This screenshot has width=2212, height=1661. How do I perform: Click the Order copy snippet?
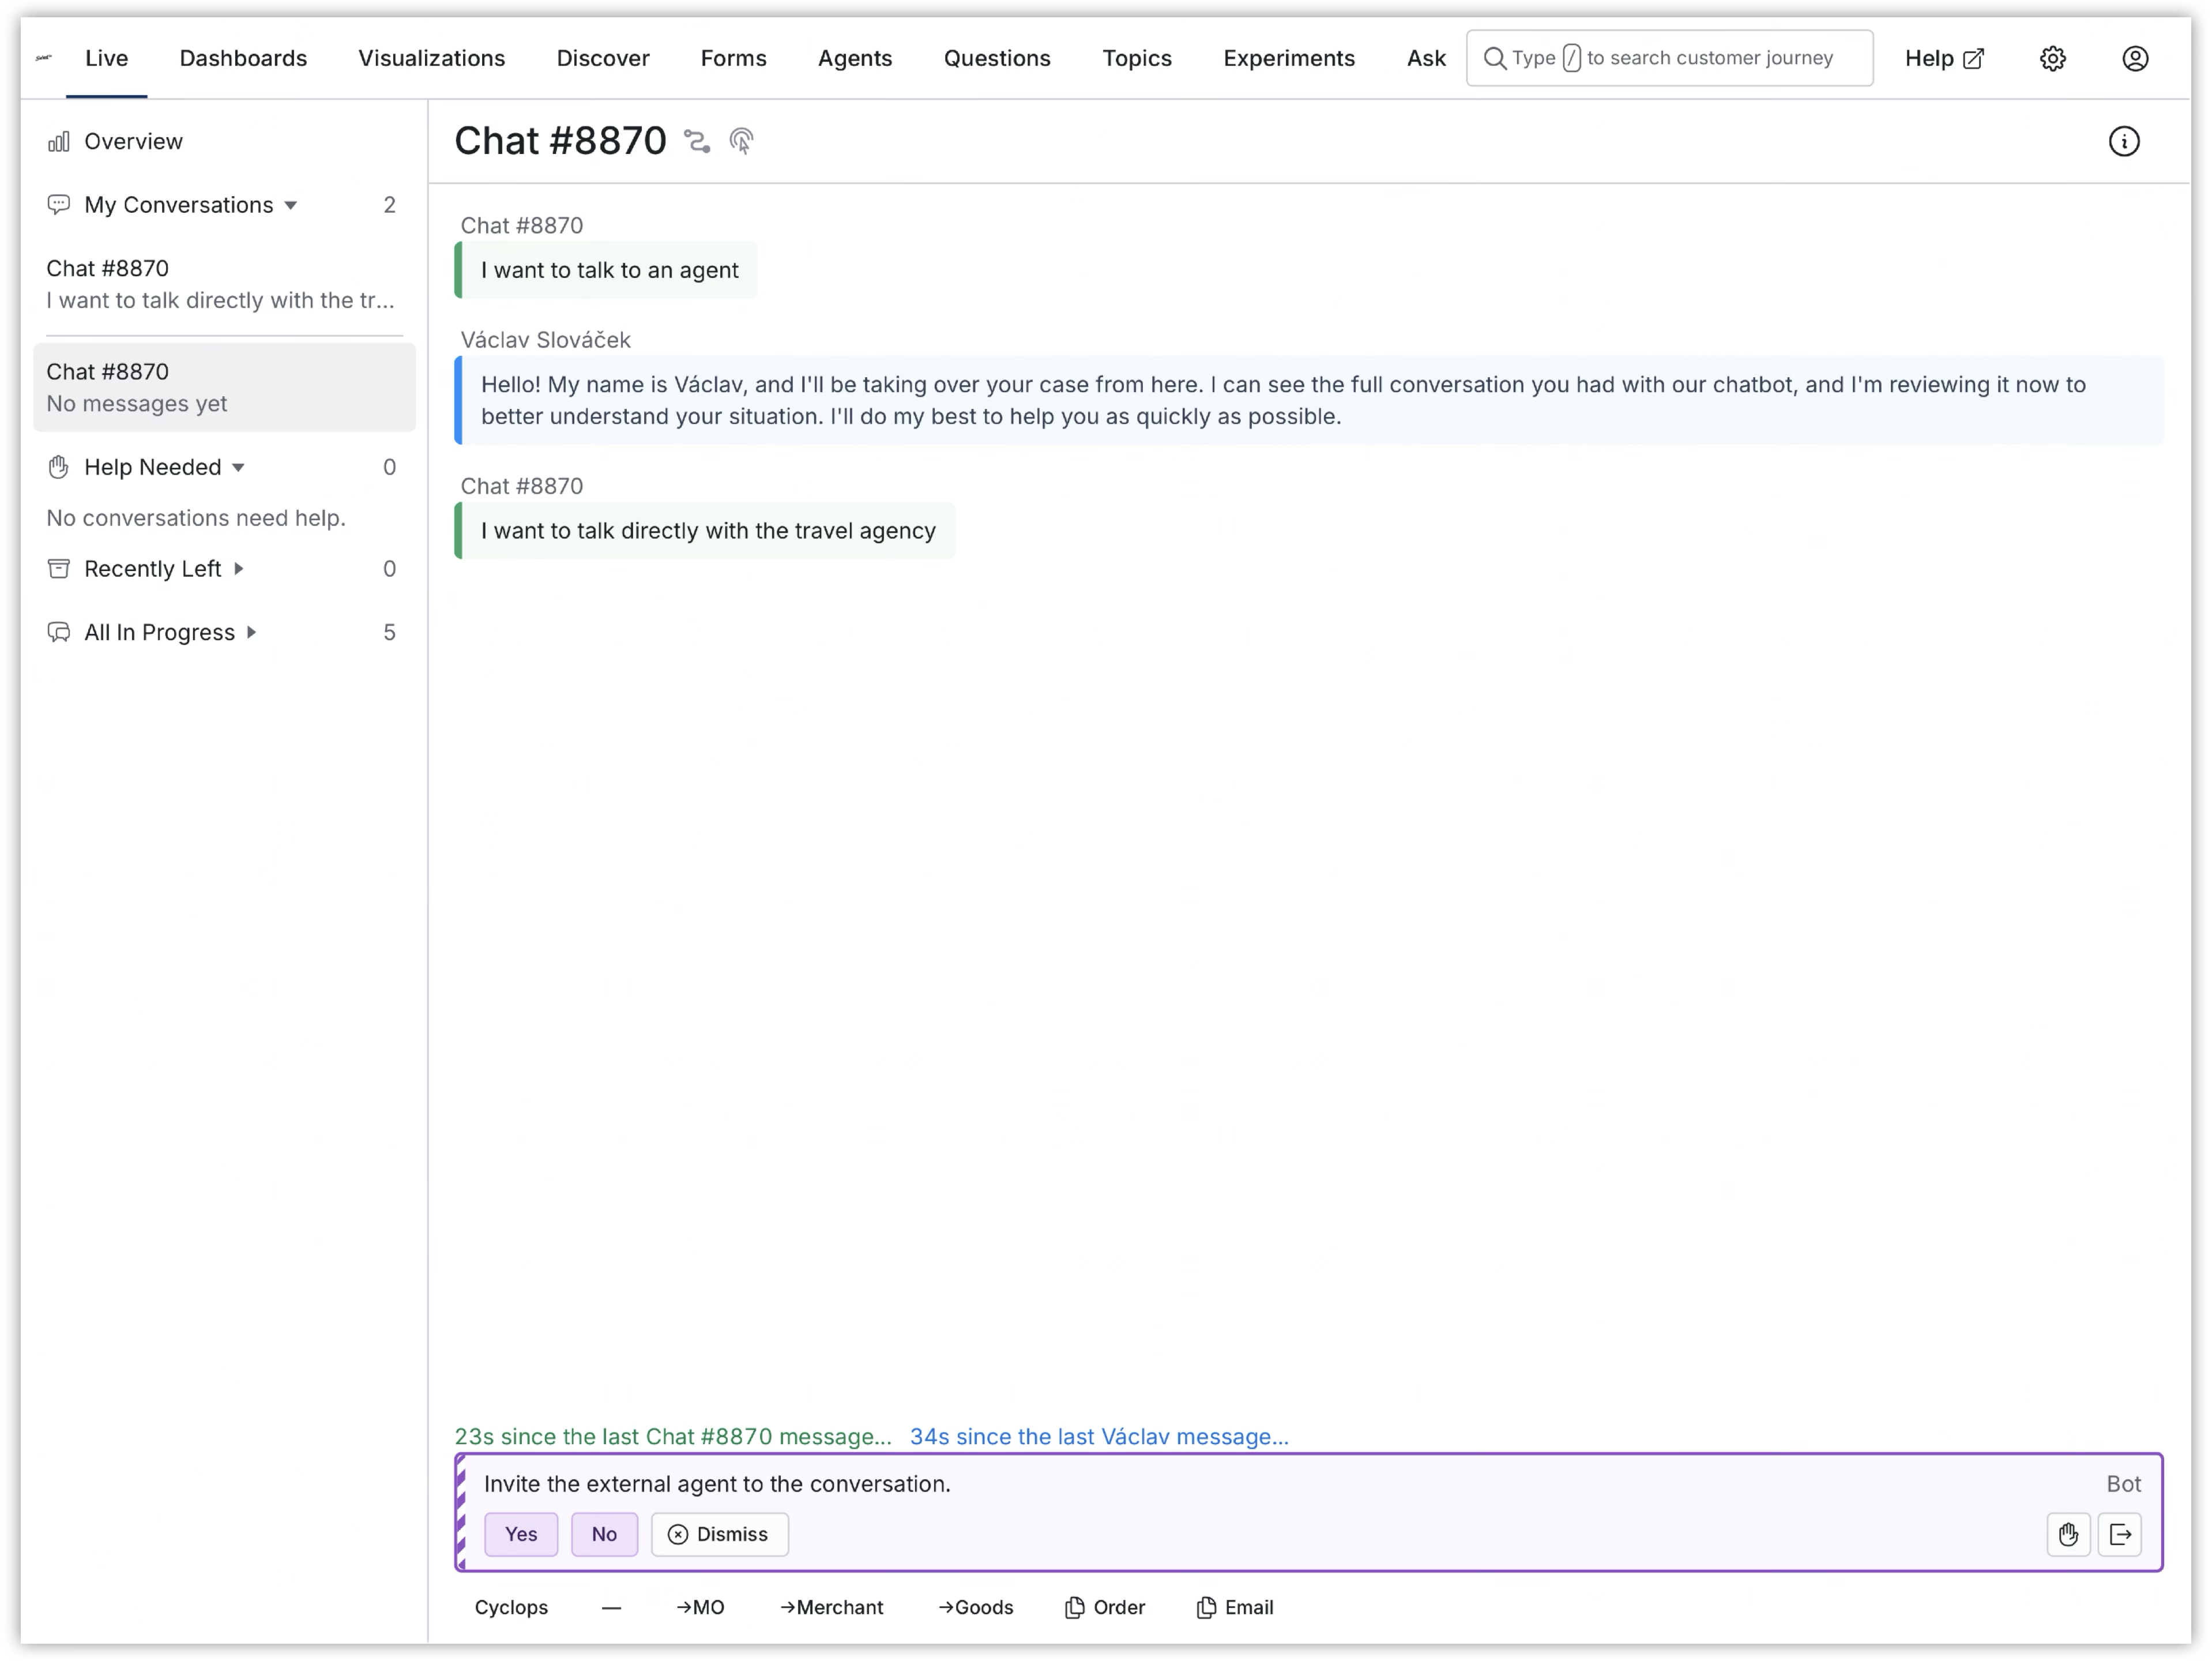click(1104, 1607)
